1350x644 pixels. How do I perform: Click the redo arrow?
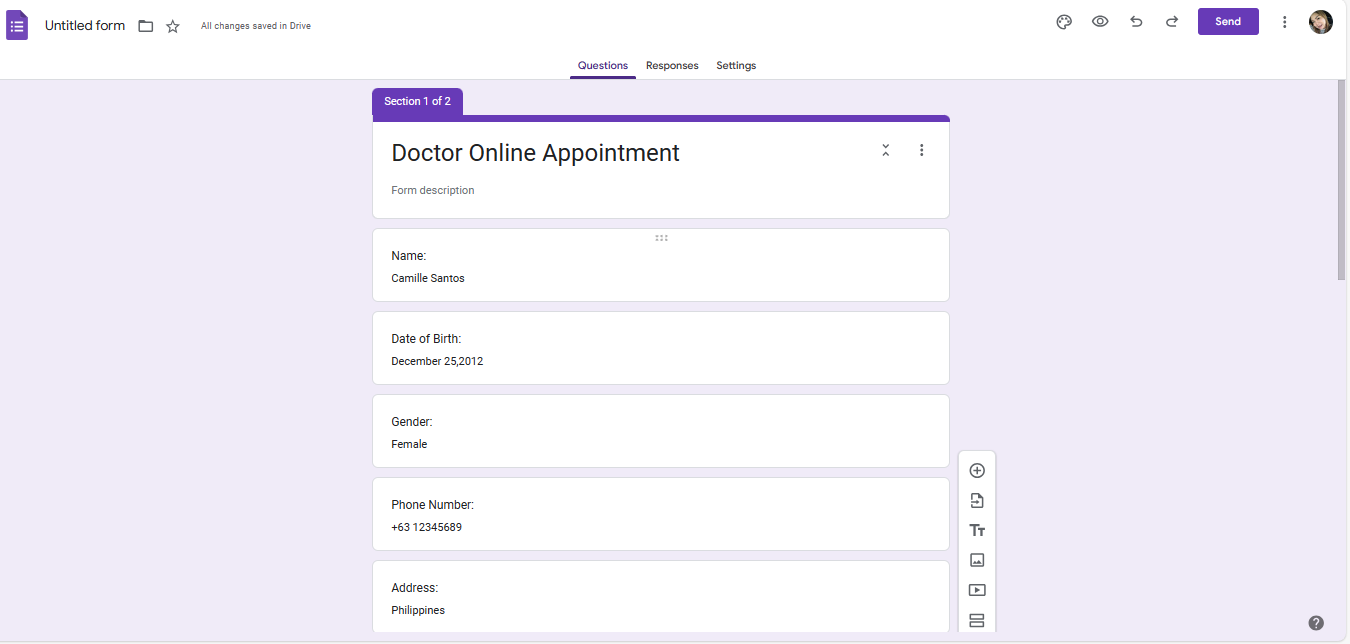[1172, 22]
